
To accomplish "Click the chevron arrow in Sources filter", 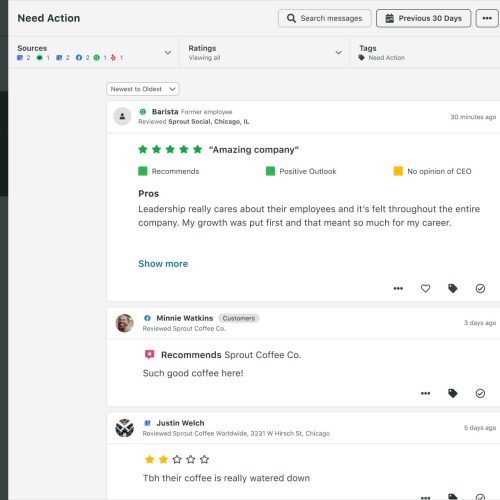I will [x=168, y=53].
